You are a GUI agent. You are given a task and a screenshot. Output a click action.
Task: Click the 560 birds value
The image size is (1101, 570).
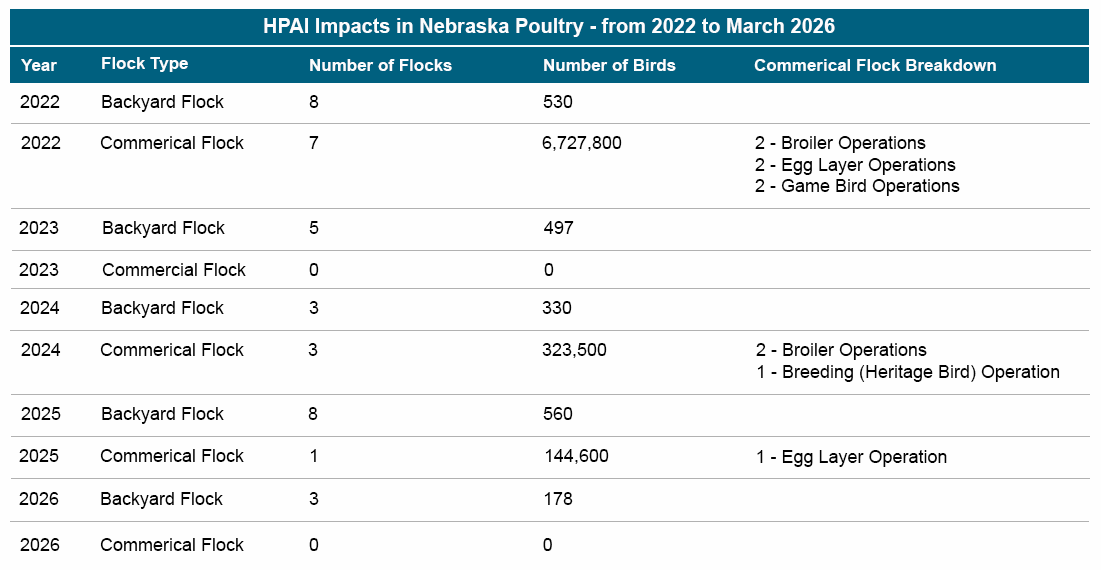[557, 414]
